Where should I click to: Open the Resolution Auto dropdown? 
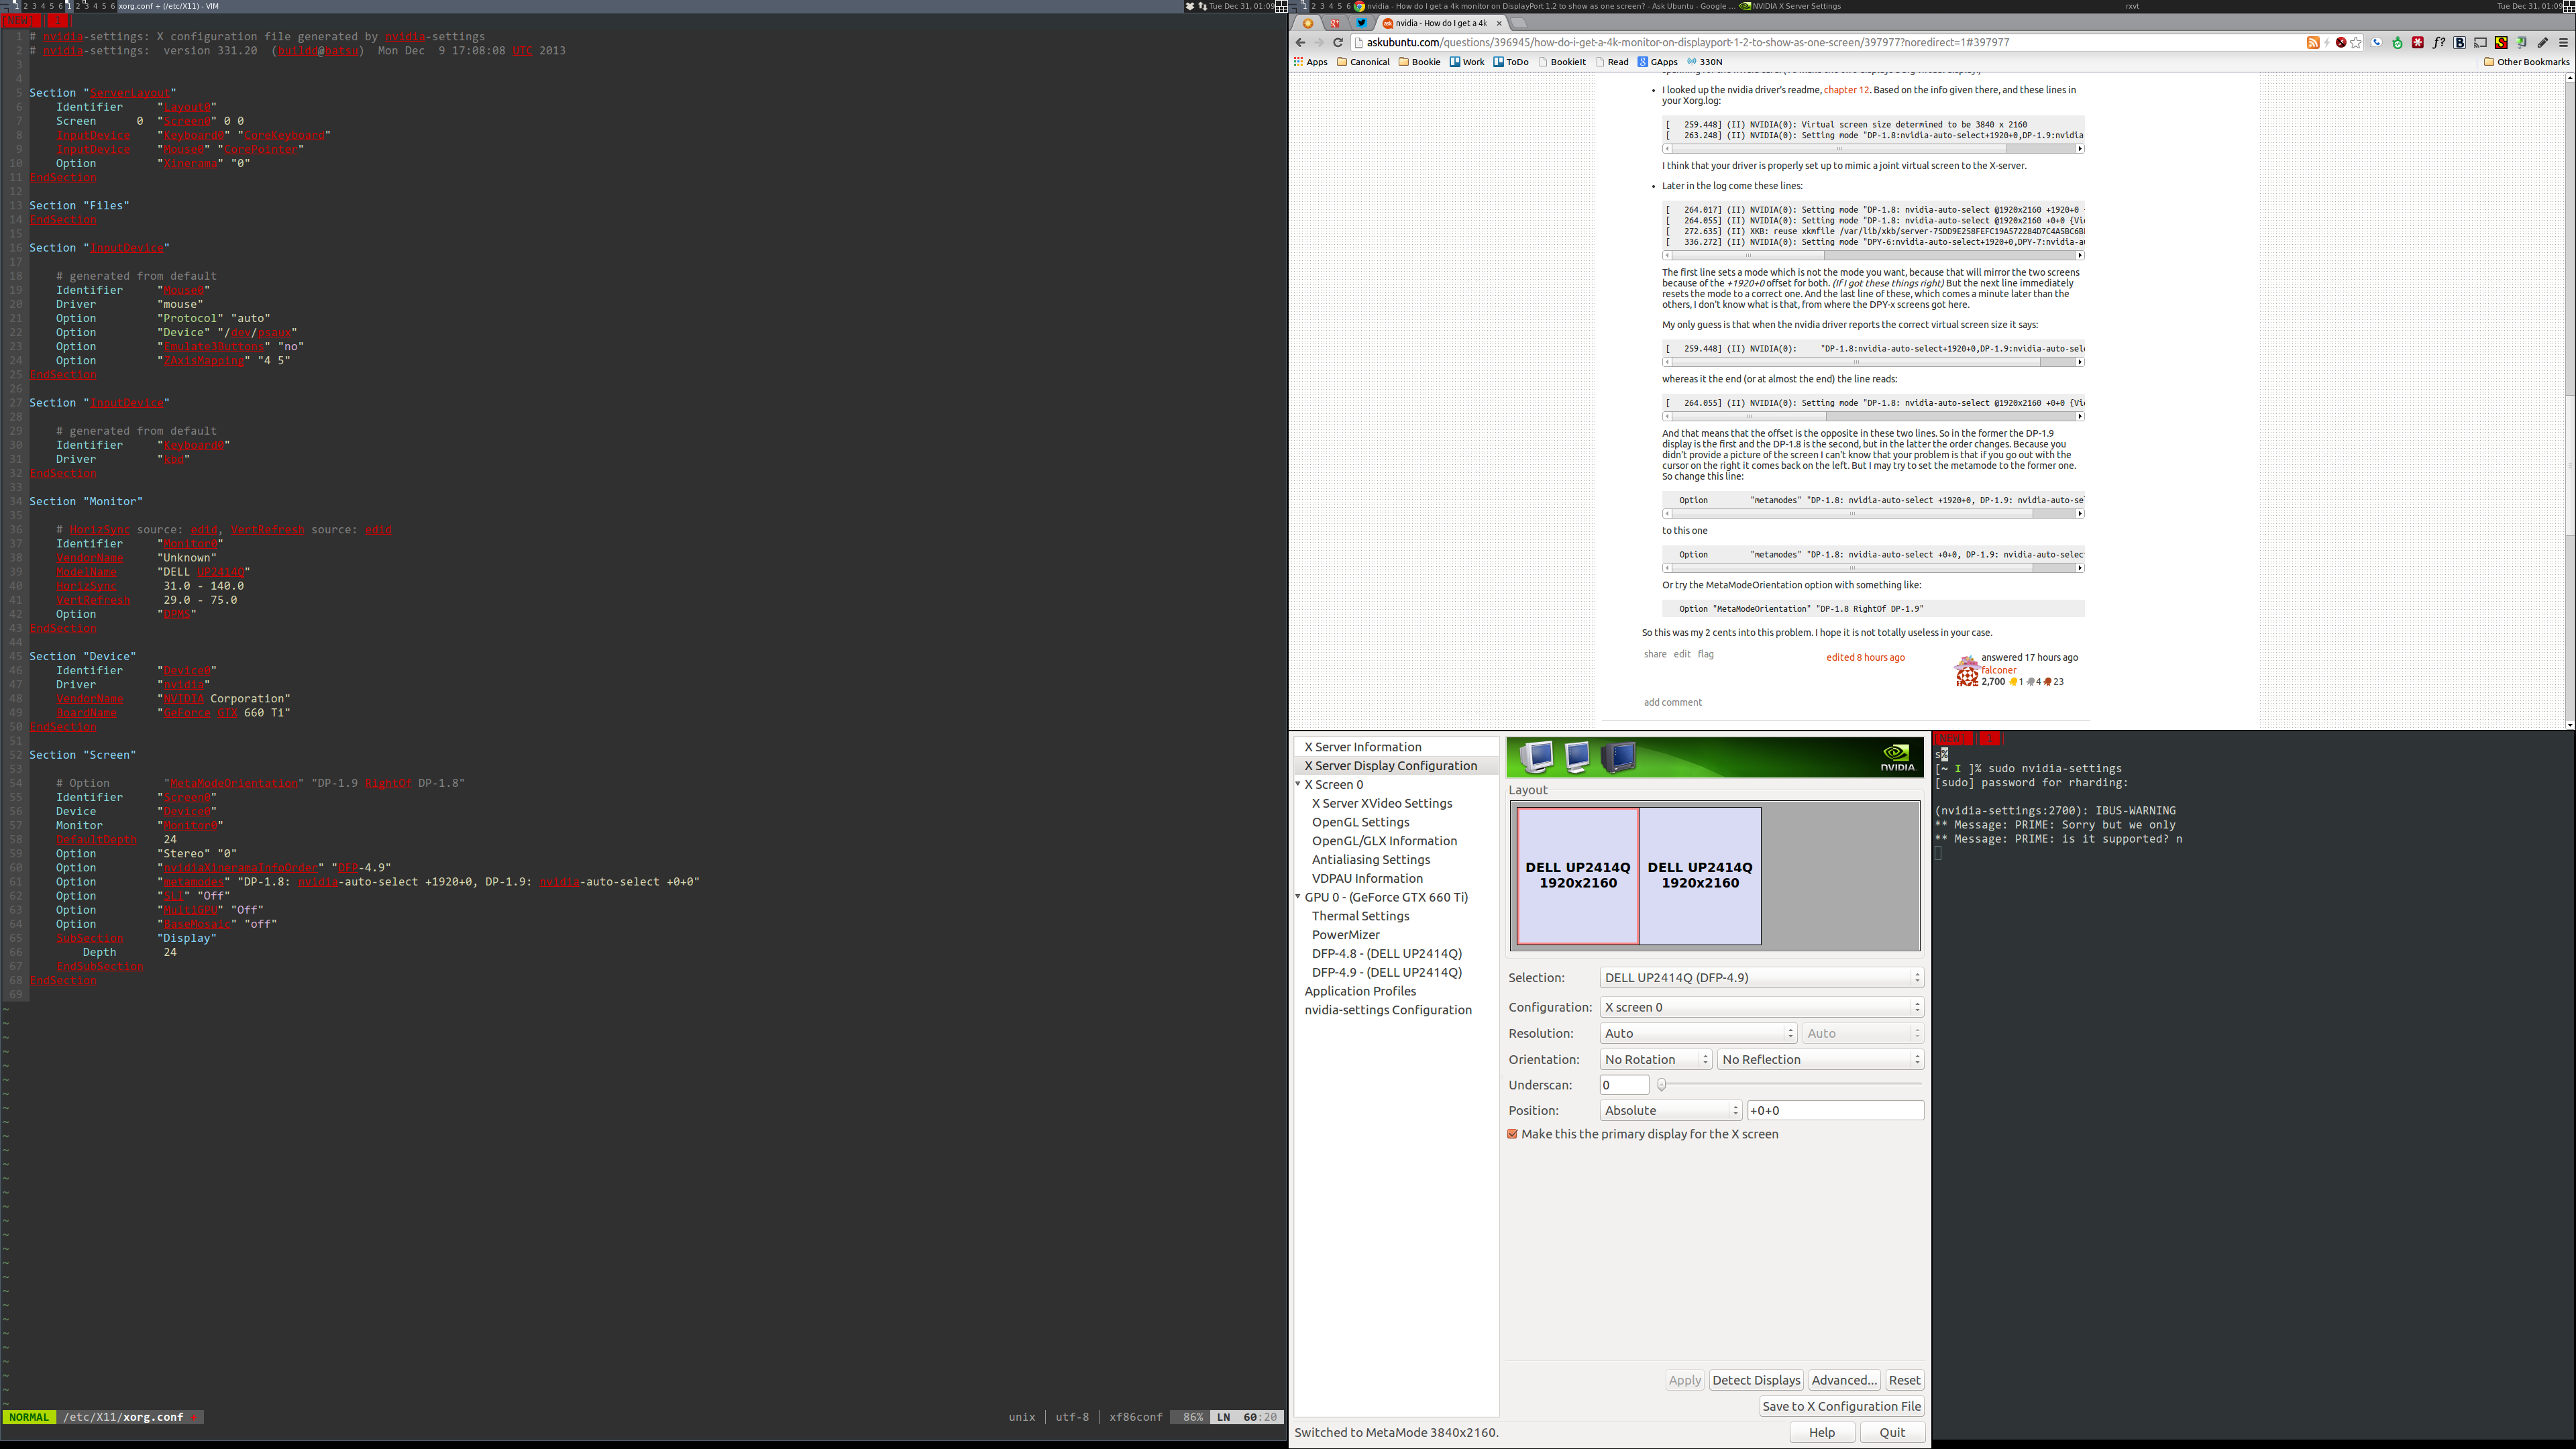tap(1698, 1034)
